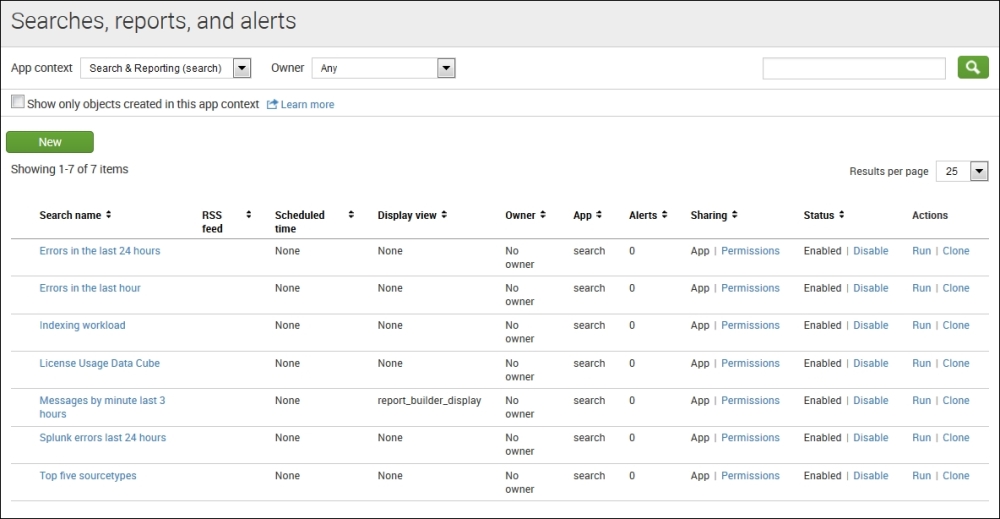Click the search filter text field
Image resolution: width=1000 pixels, height=519 pixels.
(853, 68)
